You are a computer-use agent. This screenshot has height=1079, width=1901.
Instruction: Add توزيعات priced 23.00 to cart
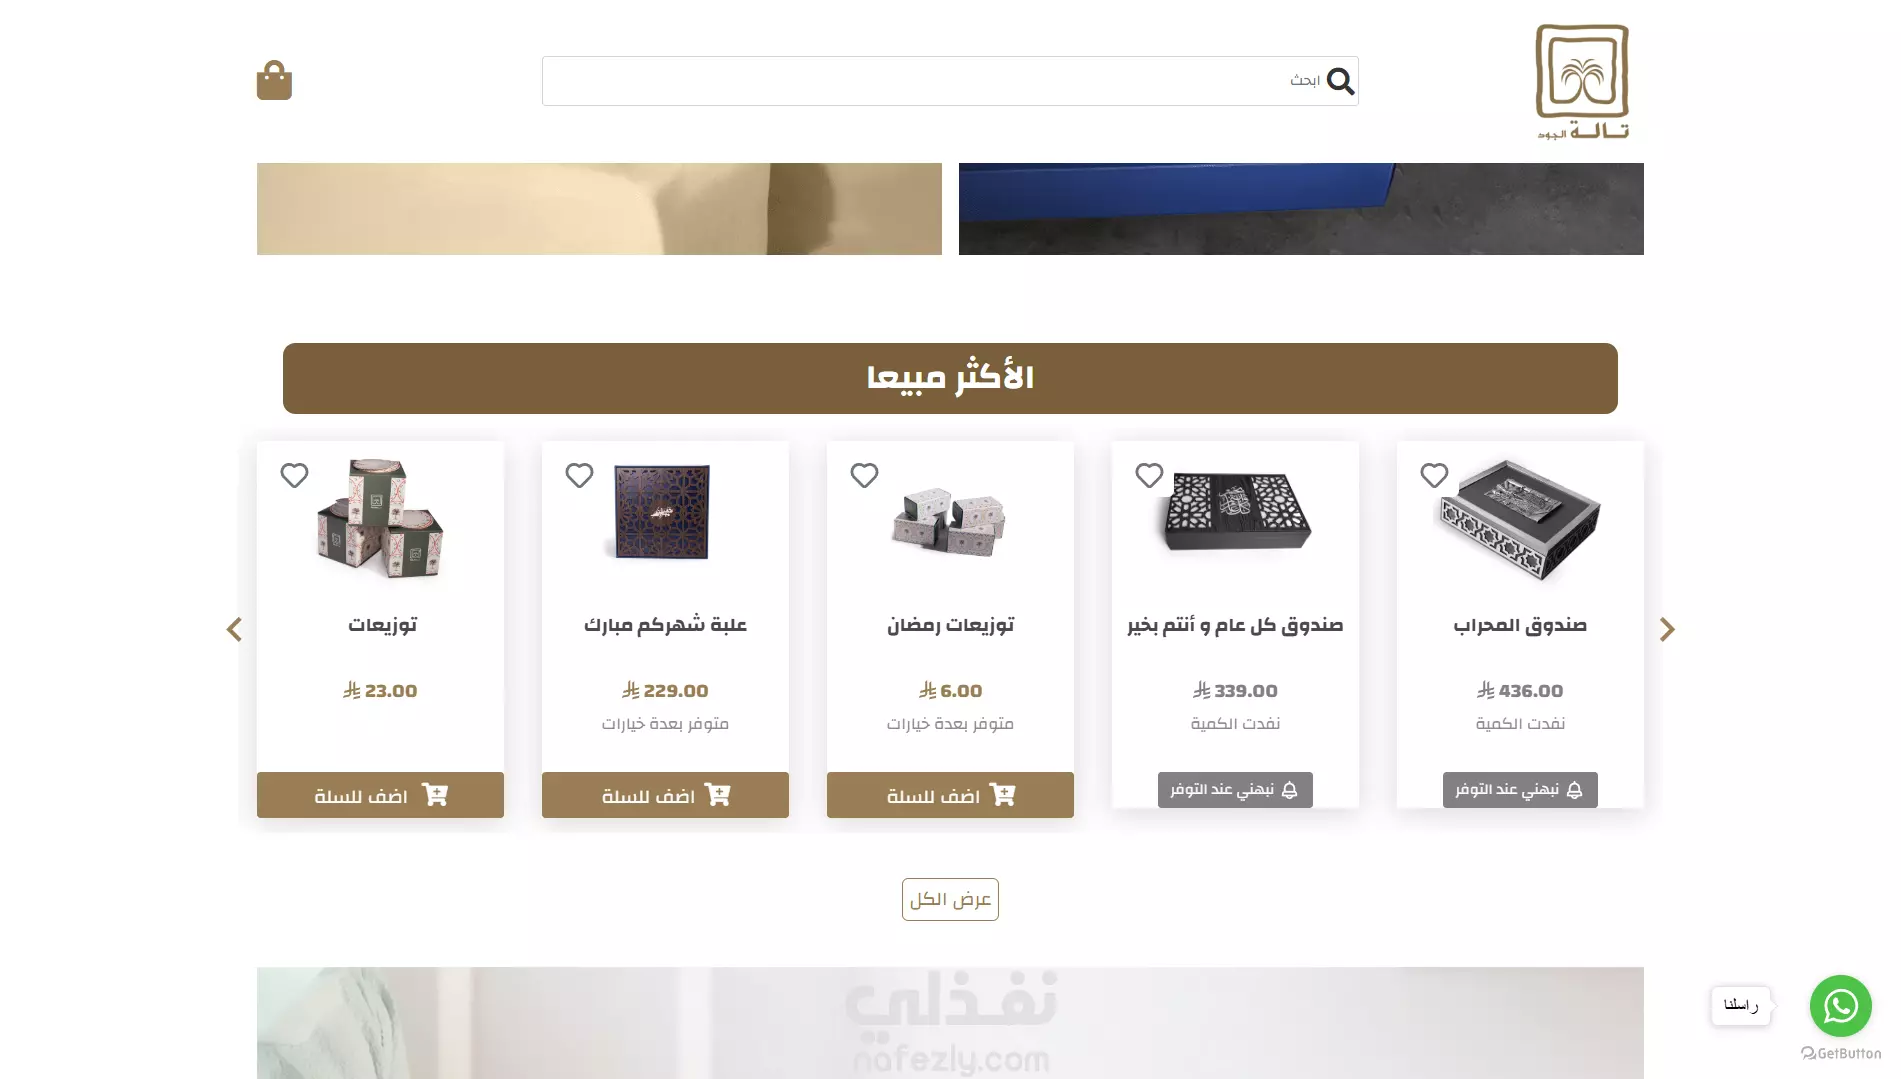[380, 795]
